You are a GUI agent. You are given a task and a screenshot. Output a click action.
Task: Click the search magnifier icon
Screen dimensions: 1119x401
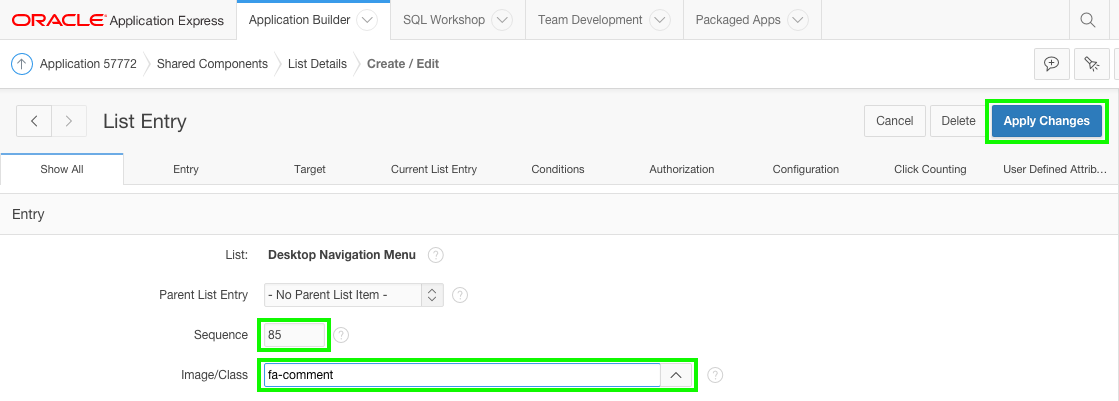(x=1088, y=20)
